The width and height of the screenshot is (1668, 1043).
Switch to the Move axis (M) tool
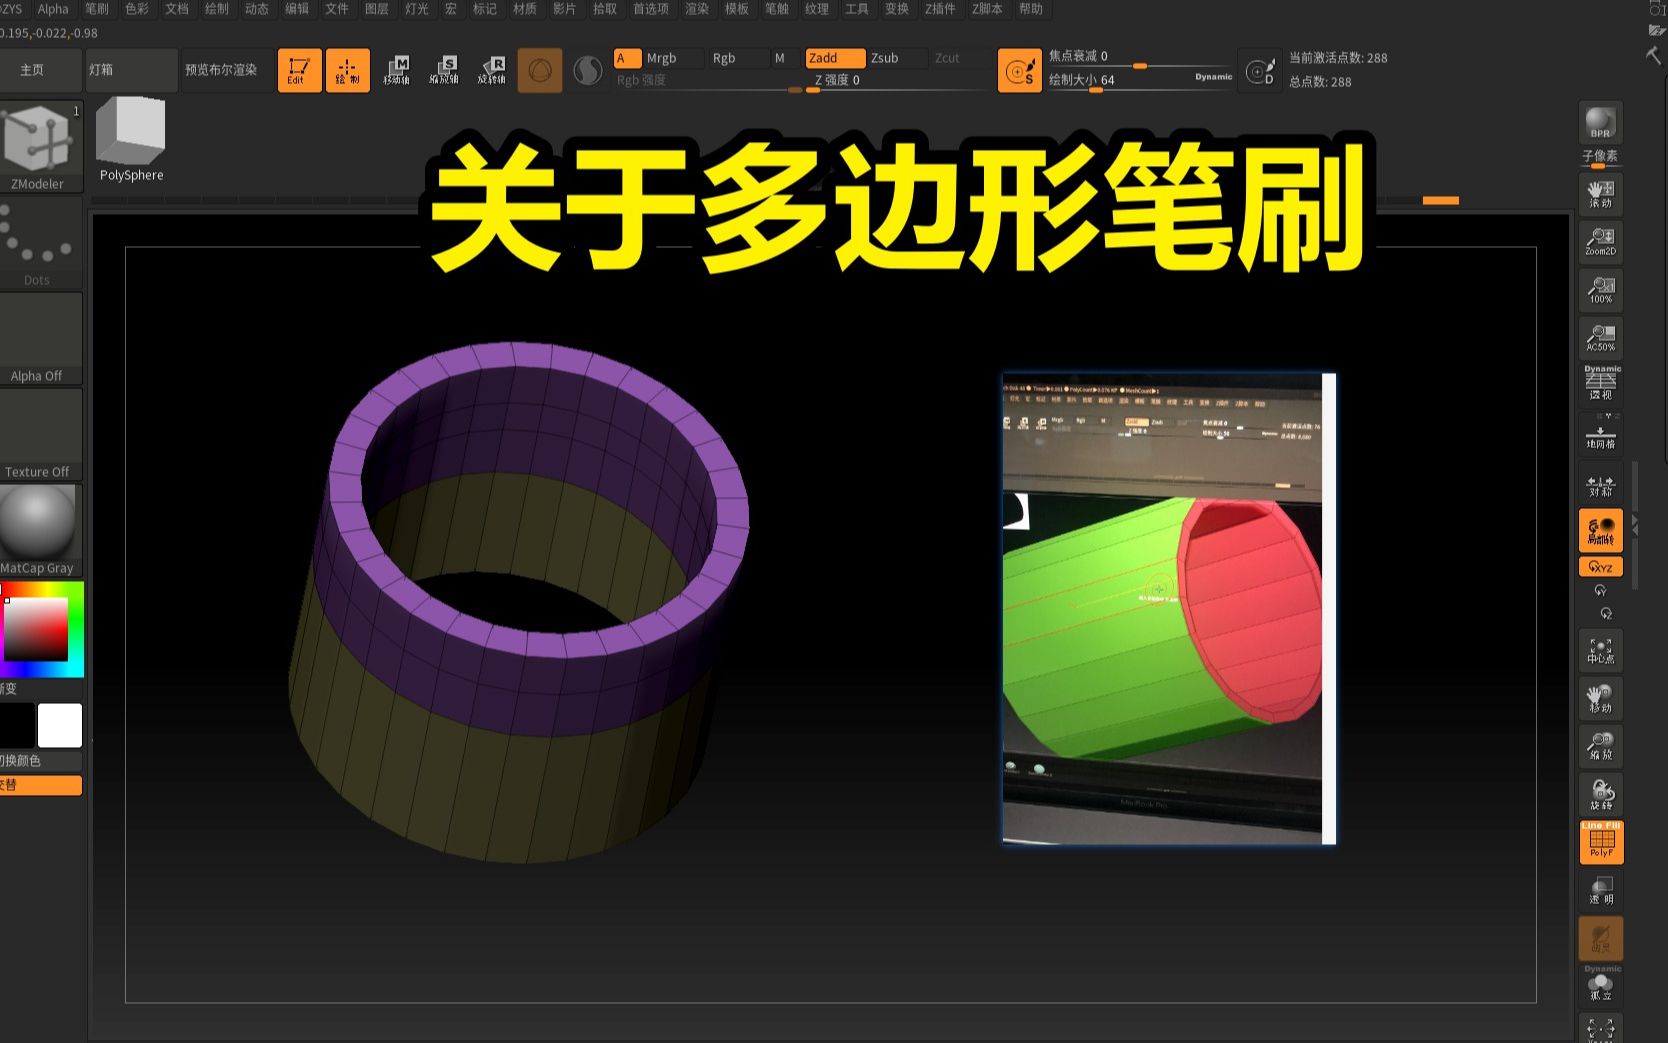tap(399, 70)
